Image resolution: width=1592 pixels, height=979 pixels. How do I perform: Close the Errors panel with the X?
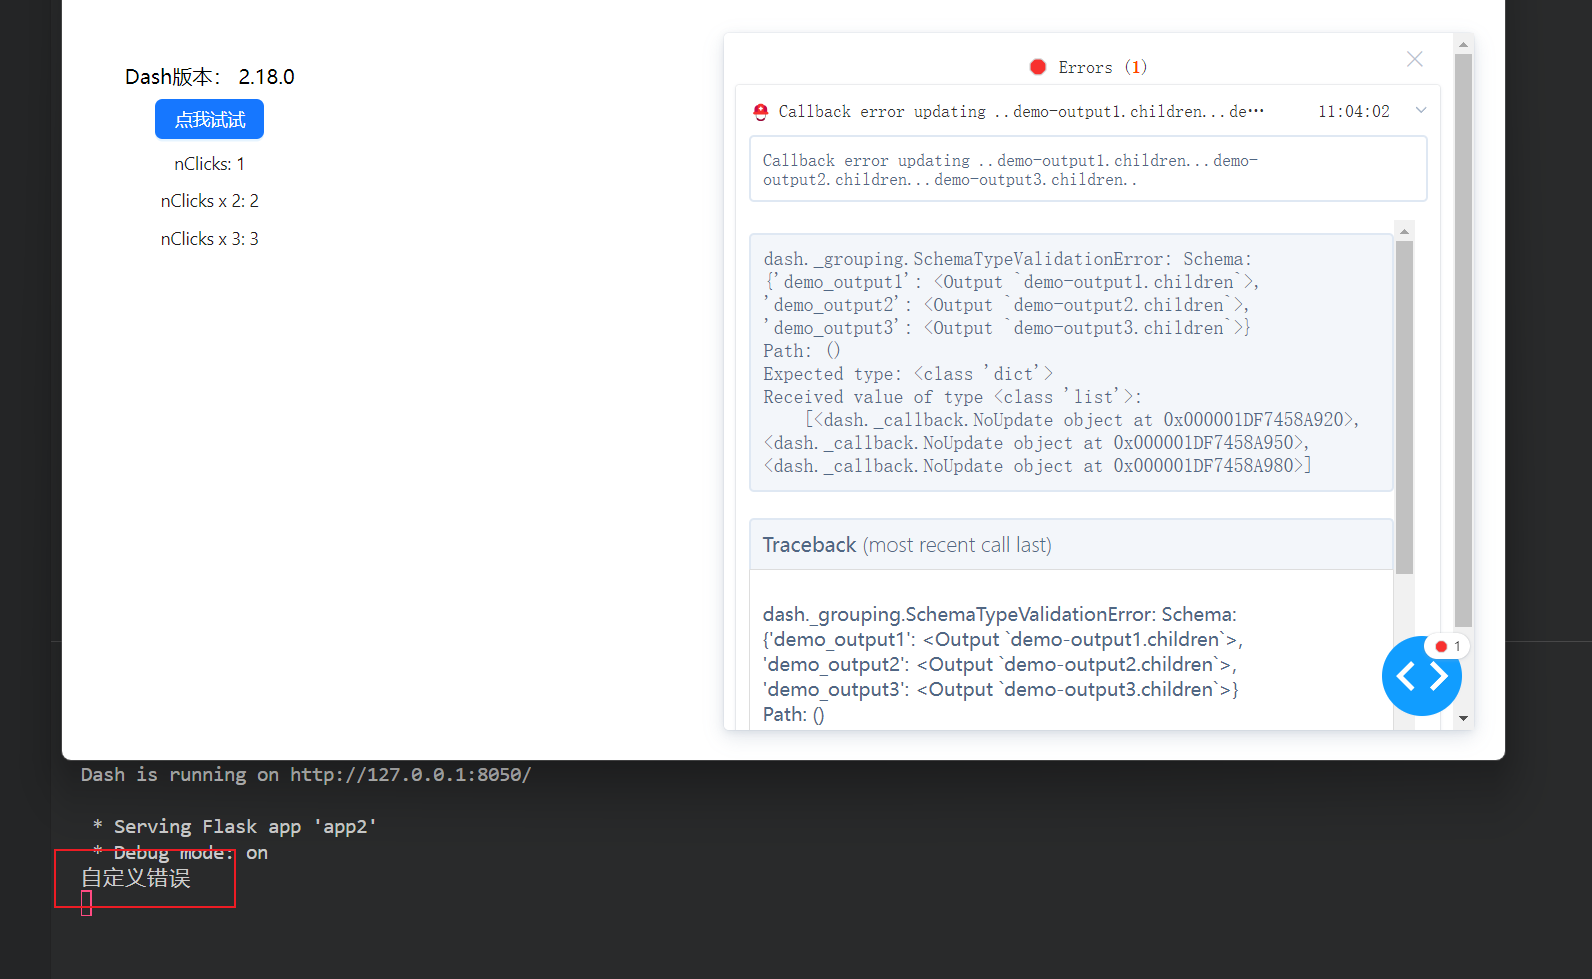click(1414, 59)
